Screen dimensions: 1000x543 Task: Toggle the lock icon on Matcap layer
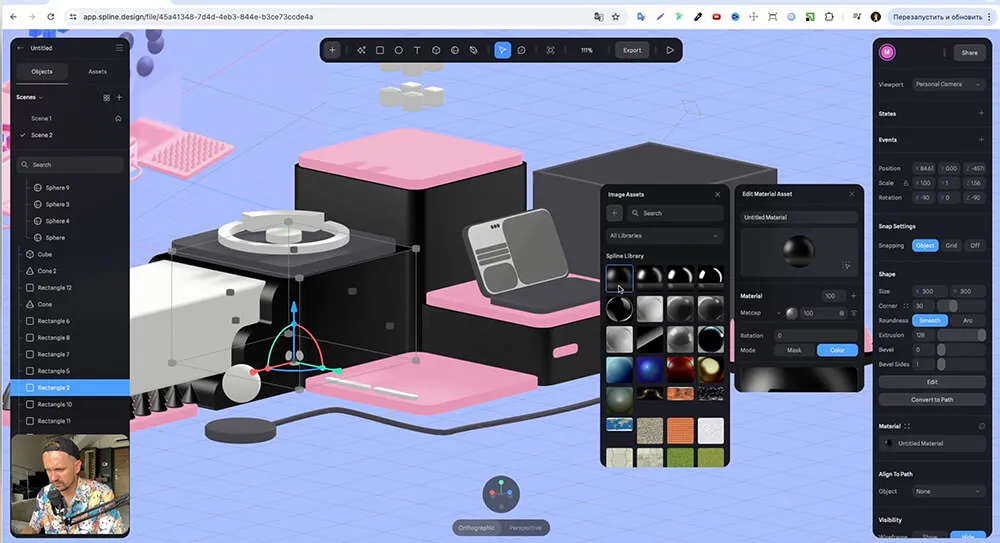tap(842, 313)
